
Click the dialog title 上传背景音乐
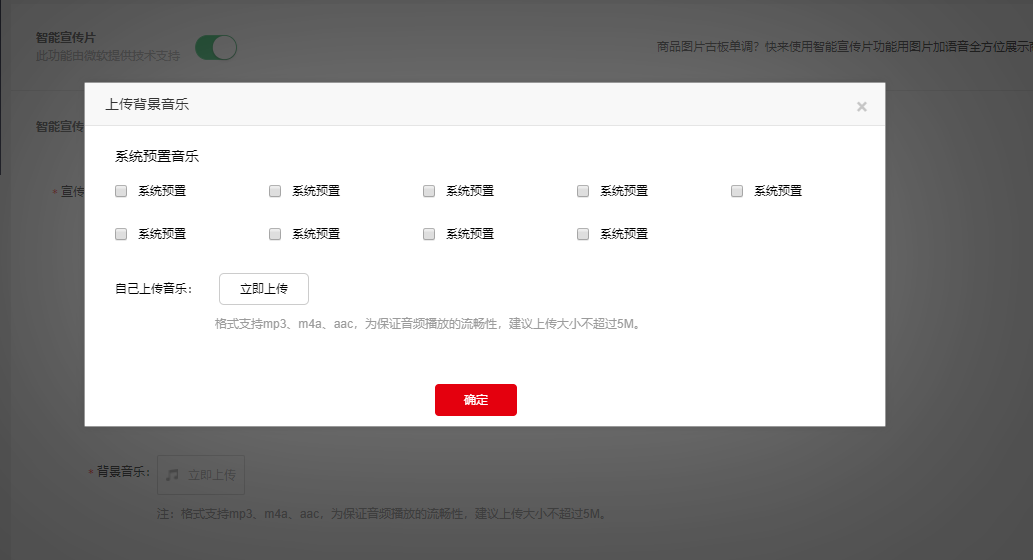click(148, 104)
